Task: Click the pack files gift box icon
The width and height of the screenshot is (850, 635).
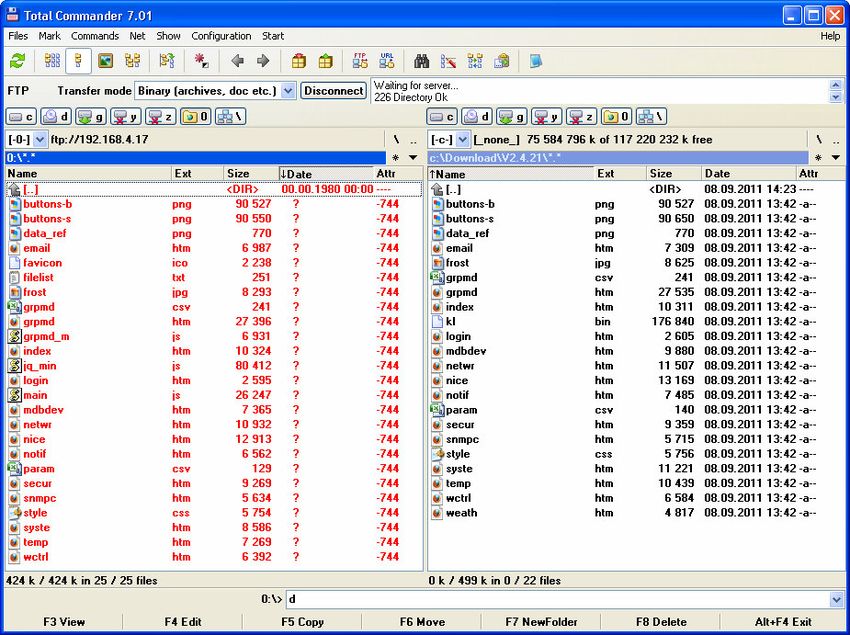Action: [x=299, y=61]
